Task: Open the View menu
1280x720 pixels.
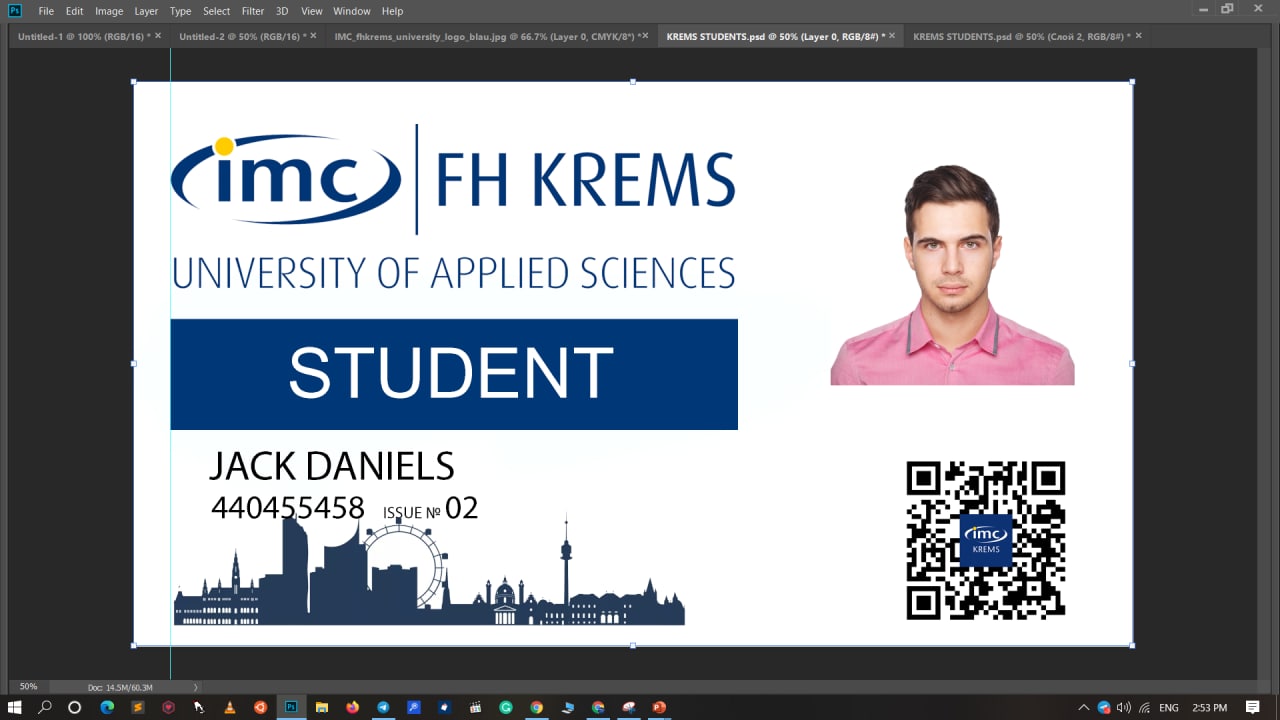Action: click(312, 11)
